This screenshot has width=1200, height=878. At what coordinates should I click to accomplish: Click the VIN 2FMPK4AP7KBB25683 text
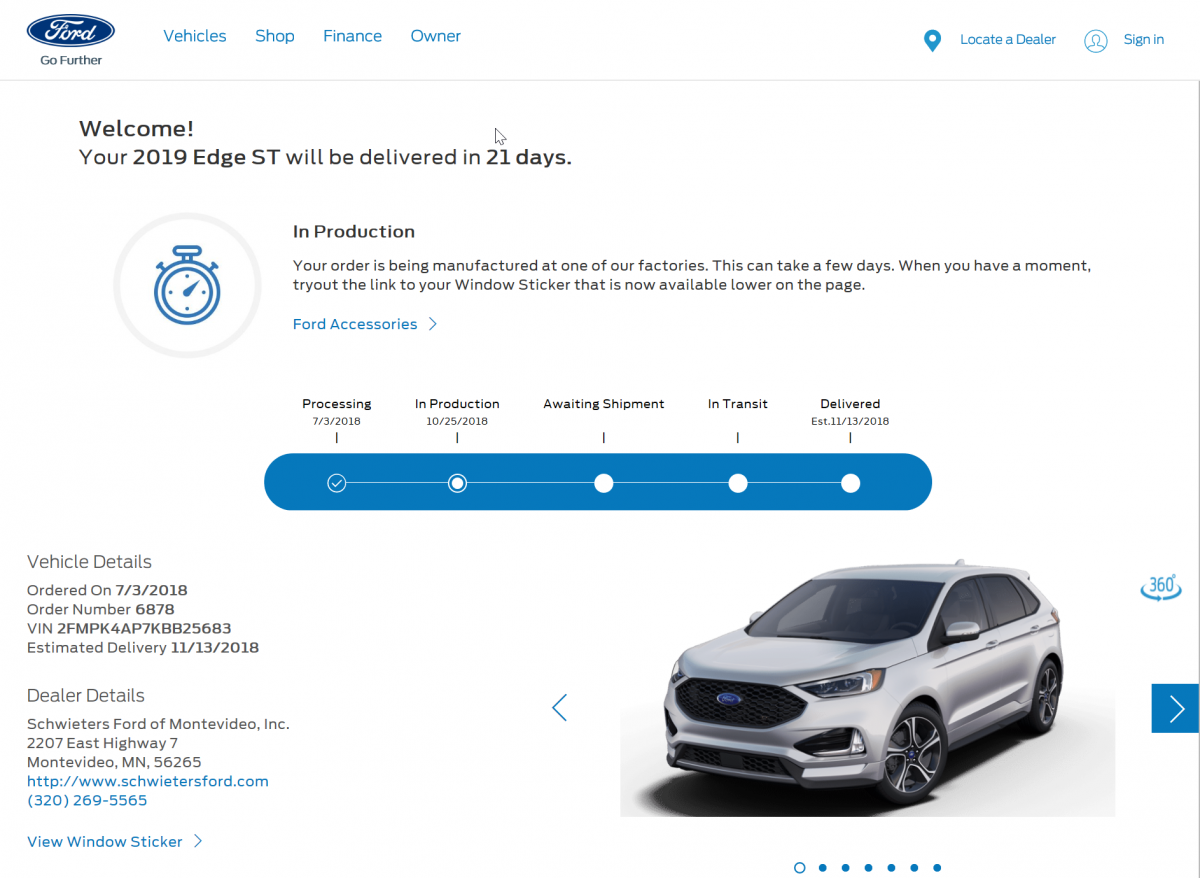[x=129, y=629]
